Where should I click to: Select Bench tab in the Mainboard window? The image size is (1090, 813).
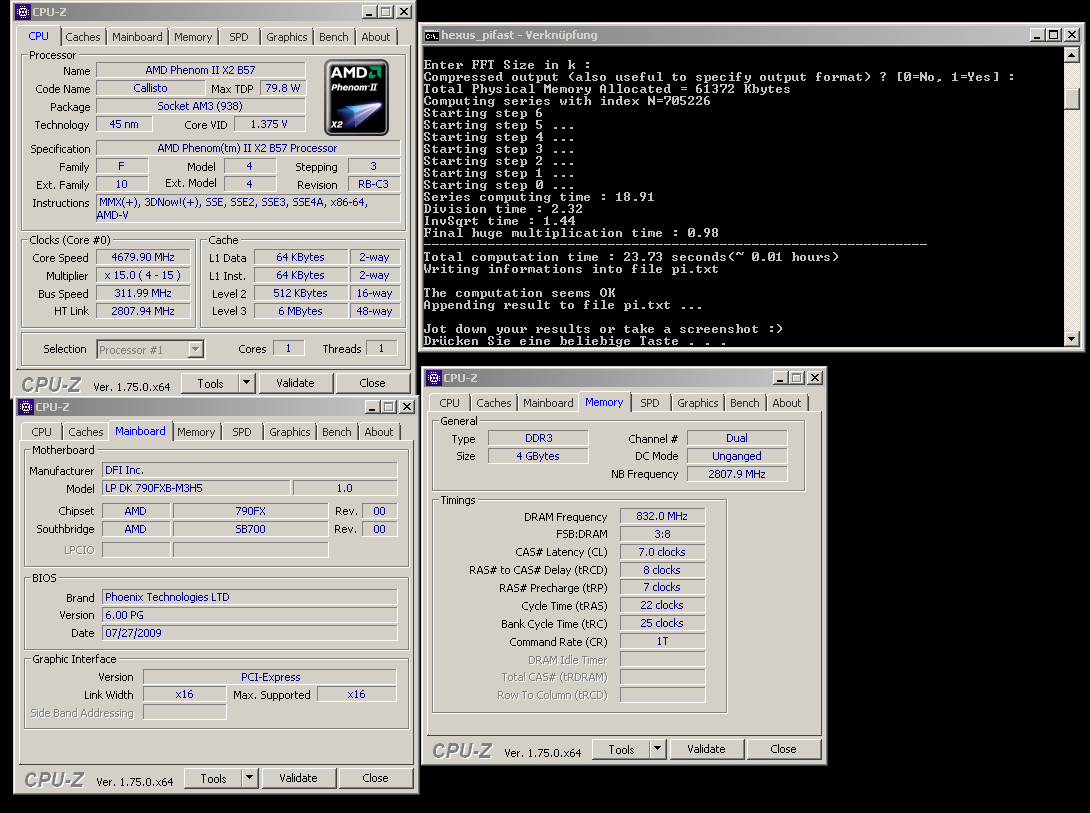point(336,432)
